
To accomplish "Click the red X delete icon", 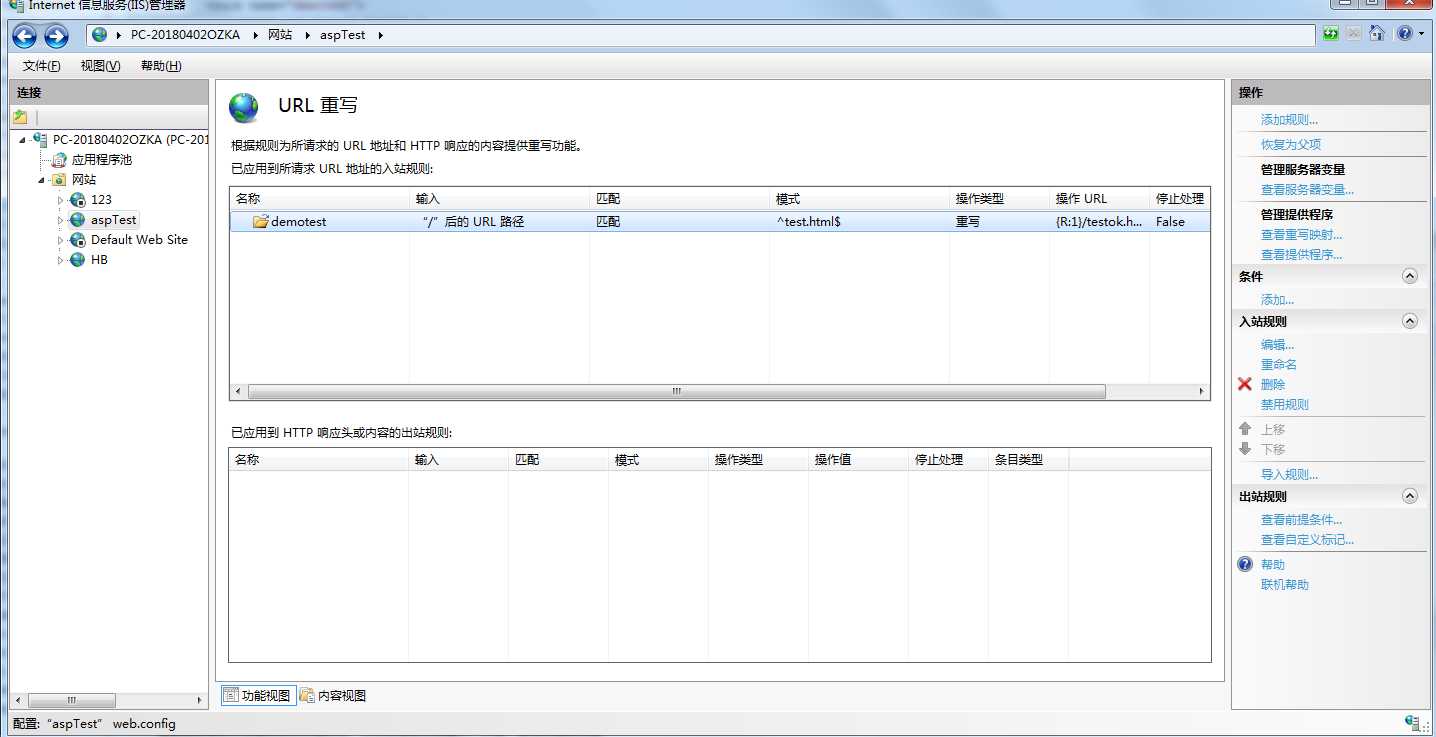I will coord(1245,384).
